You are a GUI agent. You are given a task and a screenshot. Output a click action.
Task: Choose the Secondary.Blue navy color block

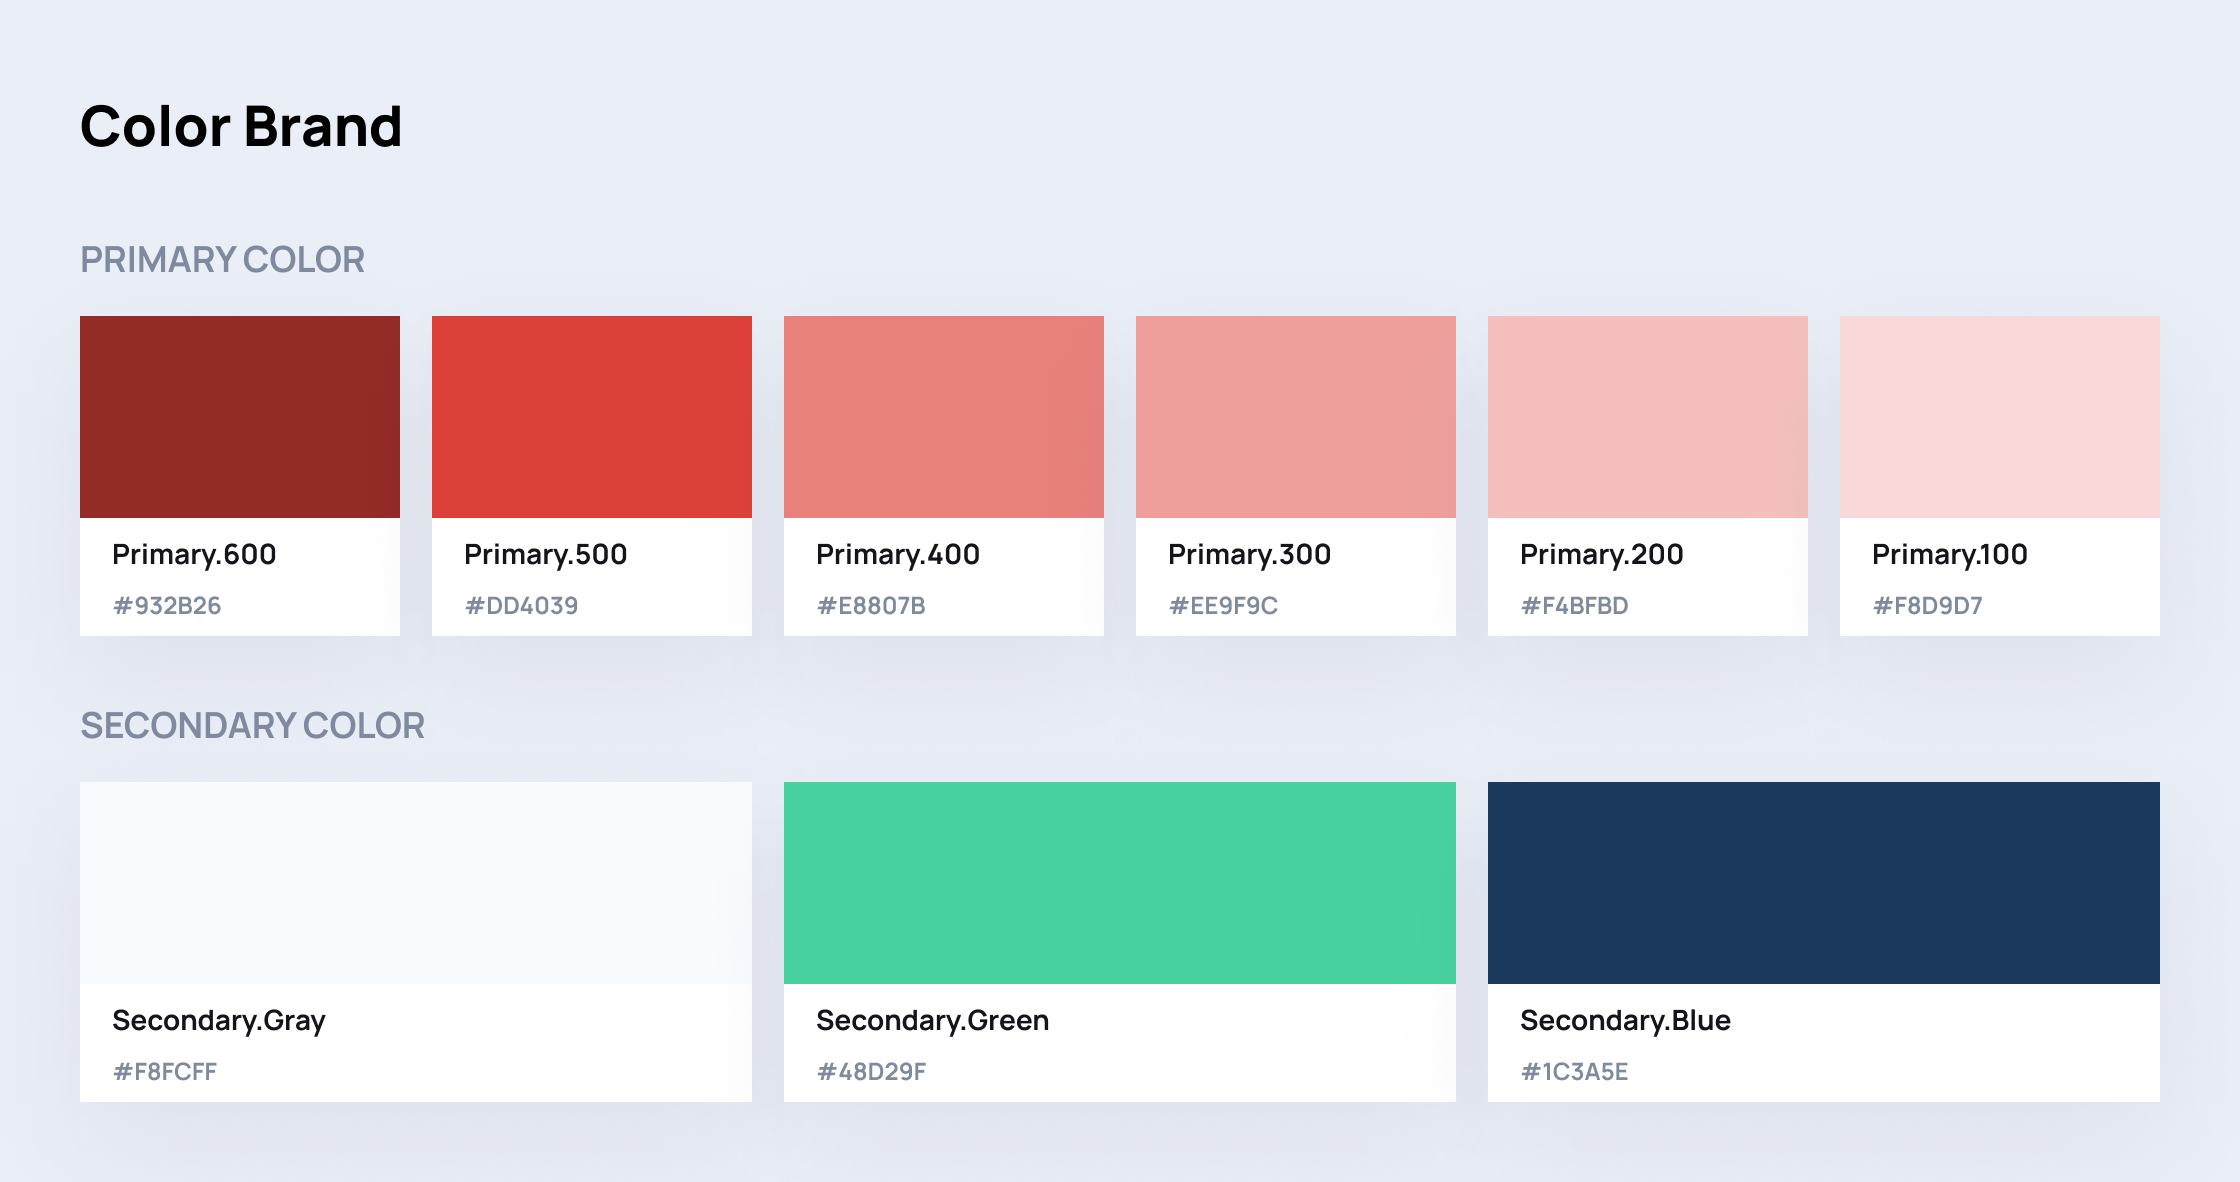pyautogui.click(x=1824, y=883)
